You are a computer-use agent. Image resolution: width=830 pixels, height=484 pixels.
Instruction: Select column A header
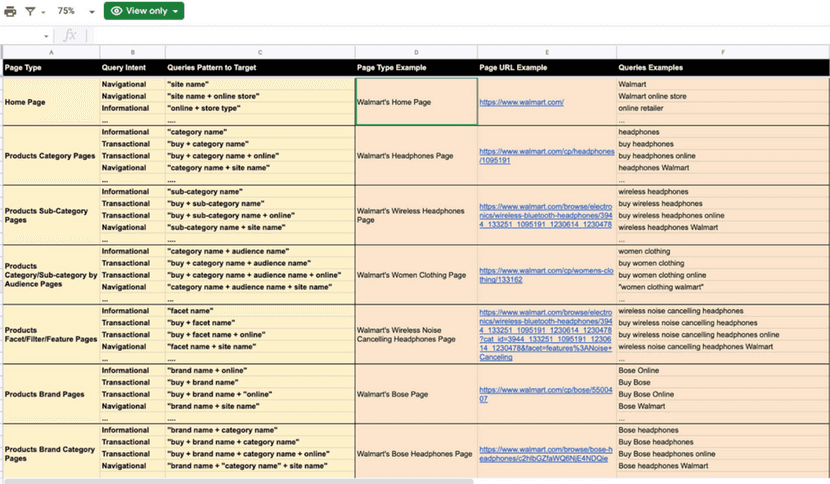(50, 51)
